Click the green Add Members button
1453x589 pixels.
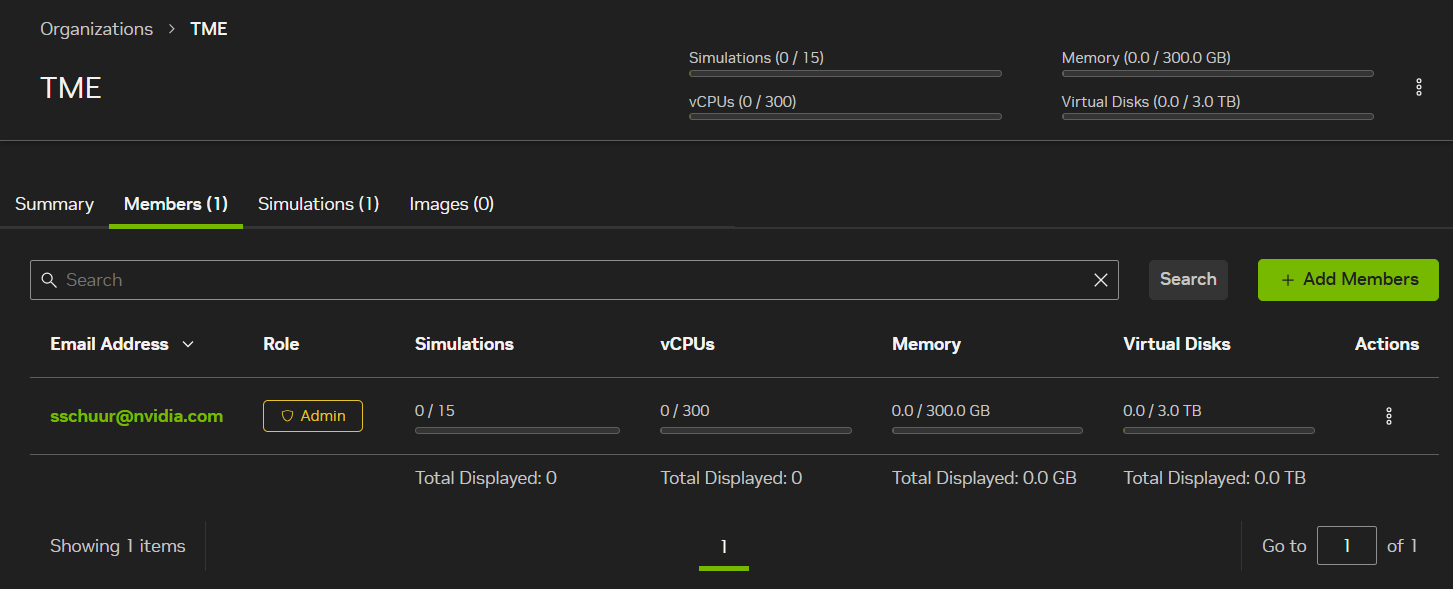pos(1347,280)
